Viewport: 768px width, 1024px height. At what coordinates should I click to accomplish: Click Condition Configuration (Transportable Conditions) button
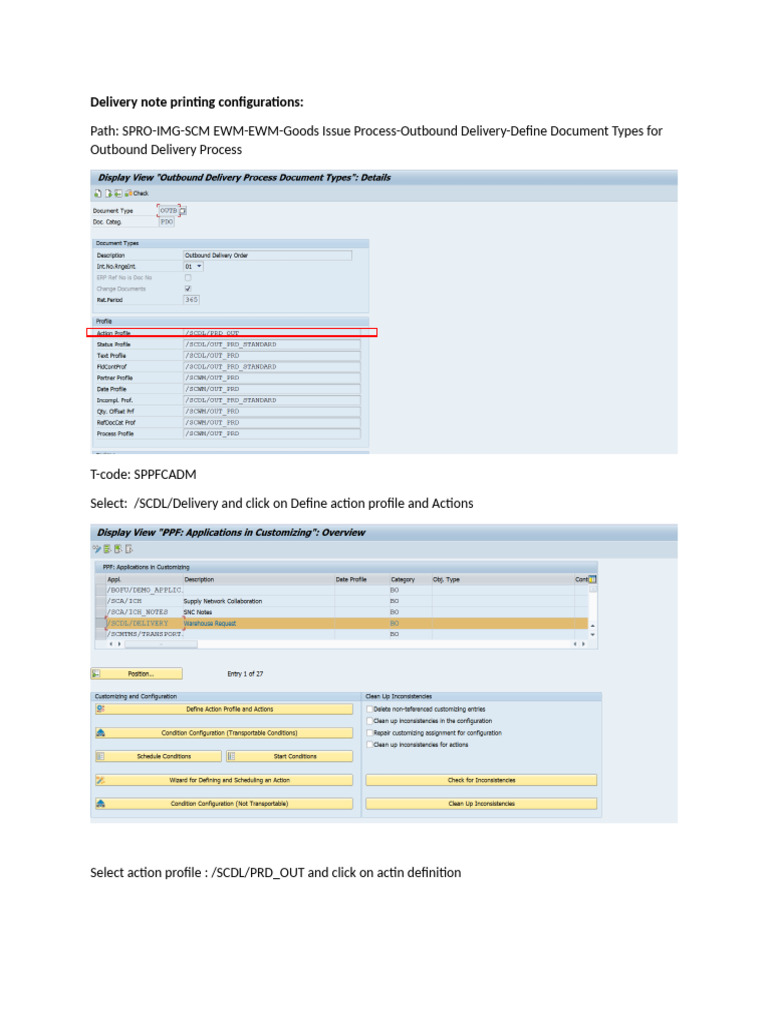224,733
